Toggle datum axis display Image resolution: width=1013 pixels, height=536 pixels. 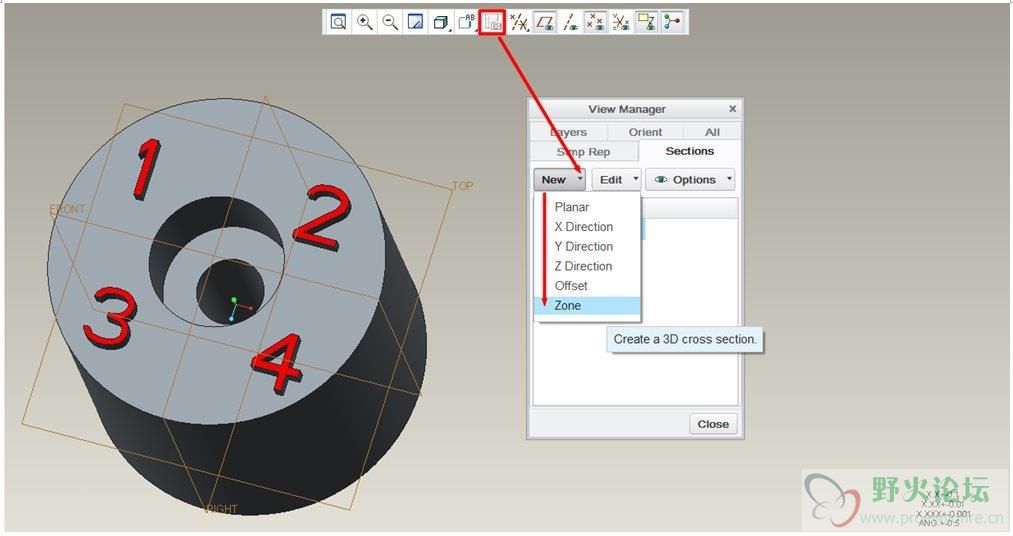[x=570, y=22]
